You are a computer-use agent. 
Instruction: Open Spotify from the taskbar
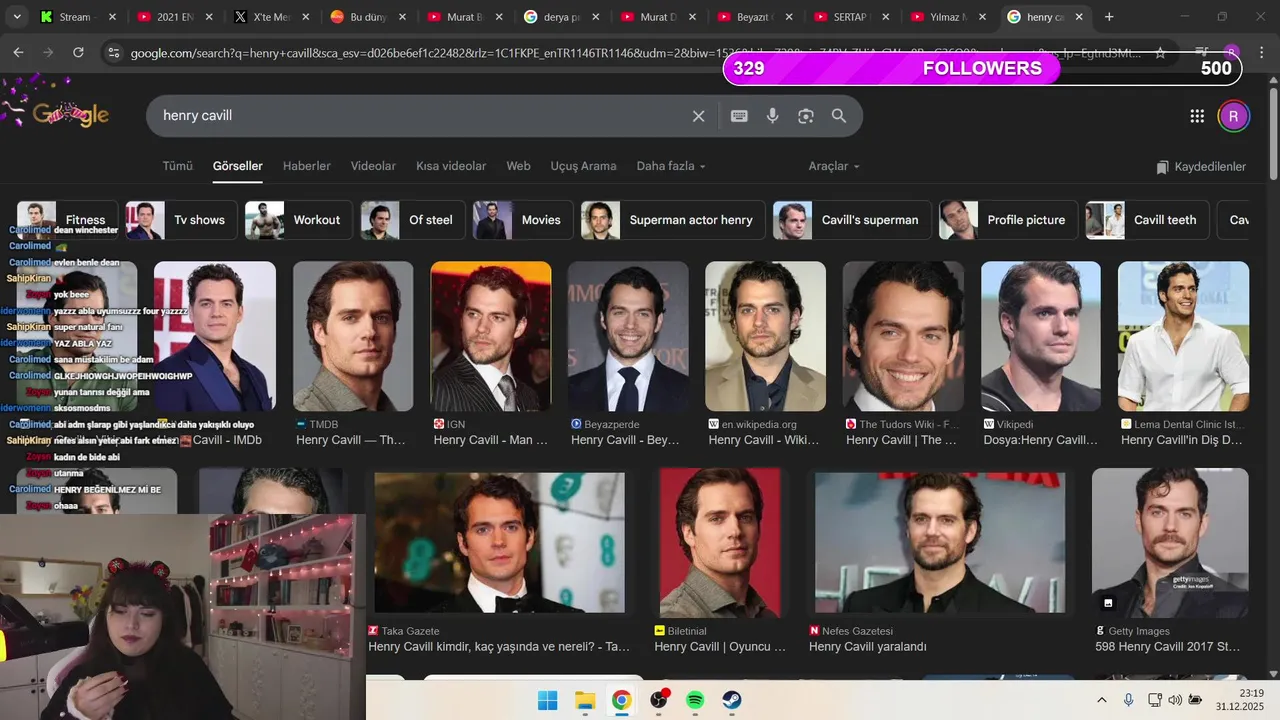click(695, 700)
